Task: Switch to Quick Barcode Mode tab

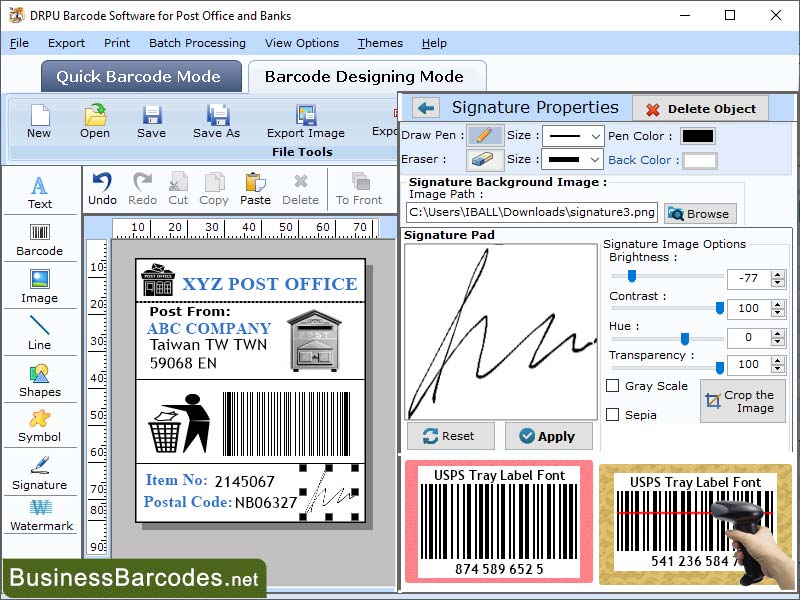Action: (140, 76)
